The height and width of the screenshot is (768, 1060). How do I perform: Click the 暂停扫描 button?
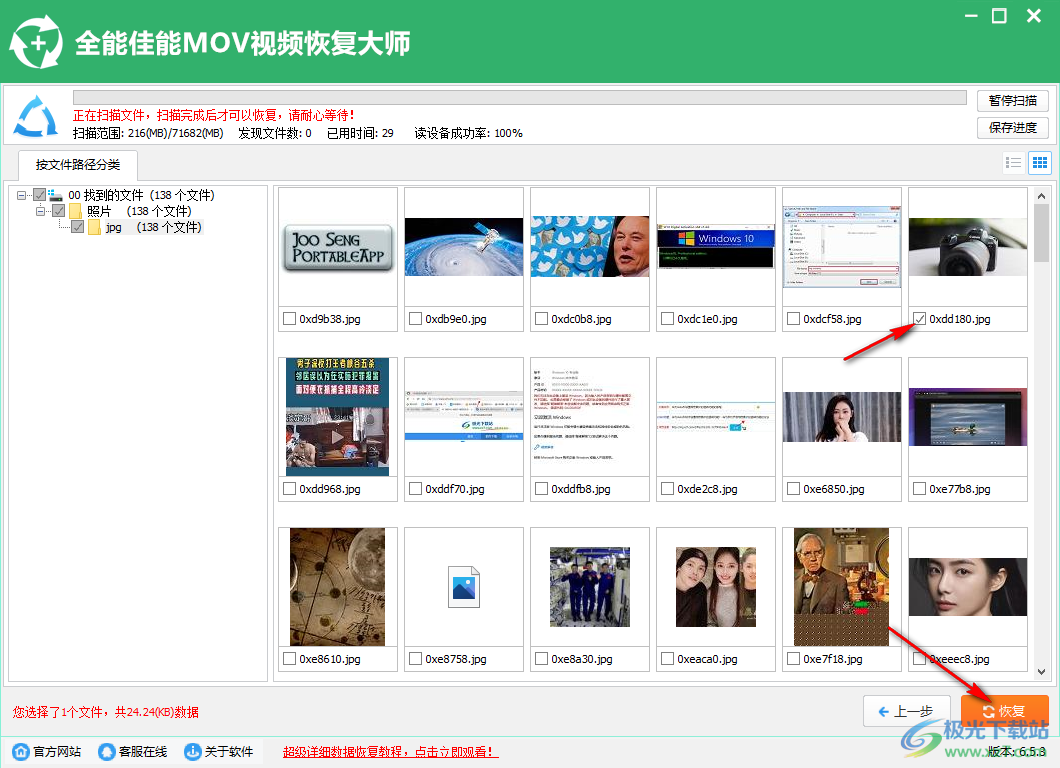[x=1012, y=101]
